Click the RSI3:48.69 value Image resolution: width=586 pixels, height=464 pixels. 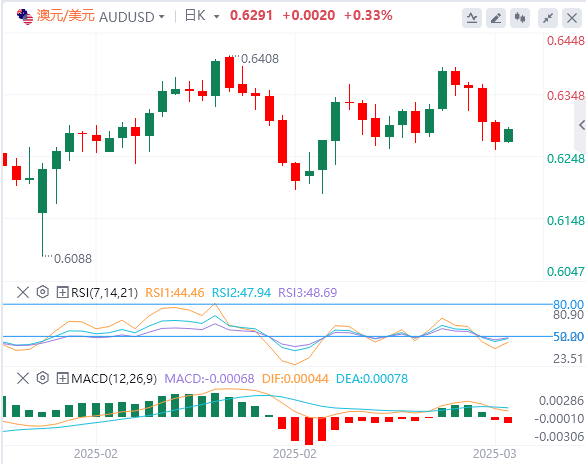[x=308, y=293]
